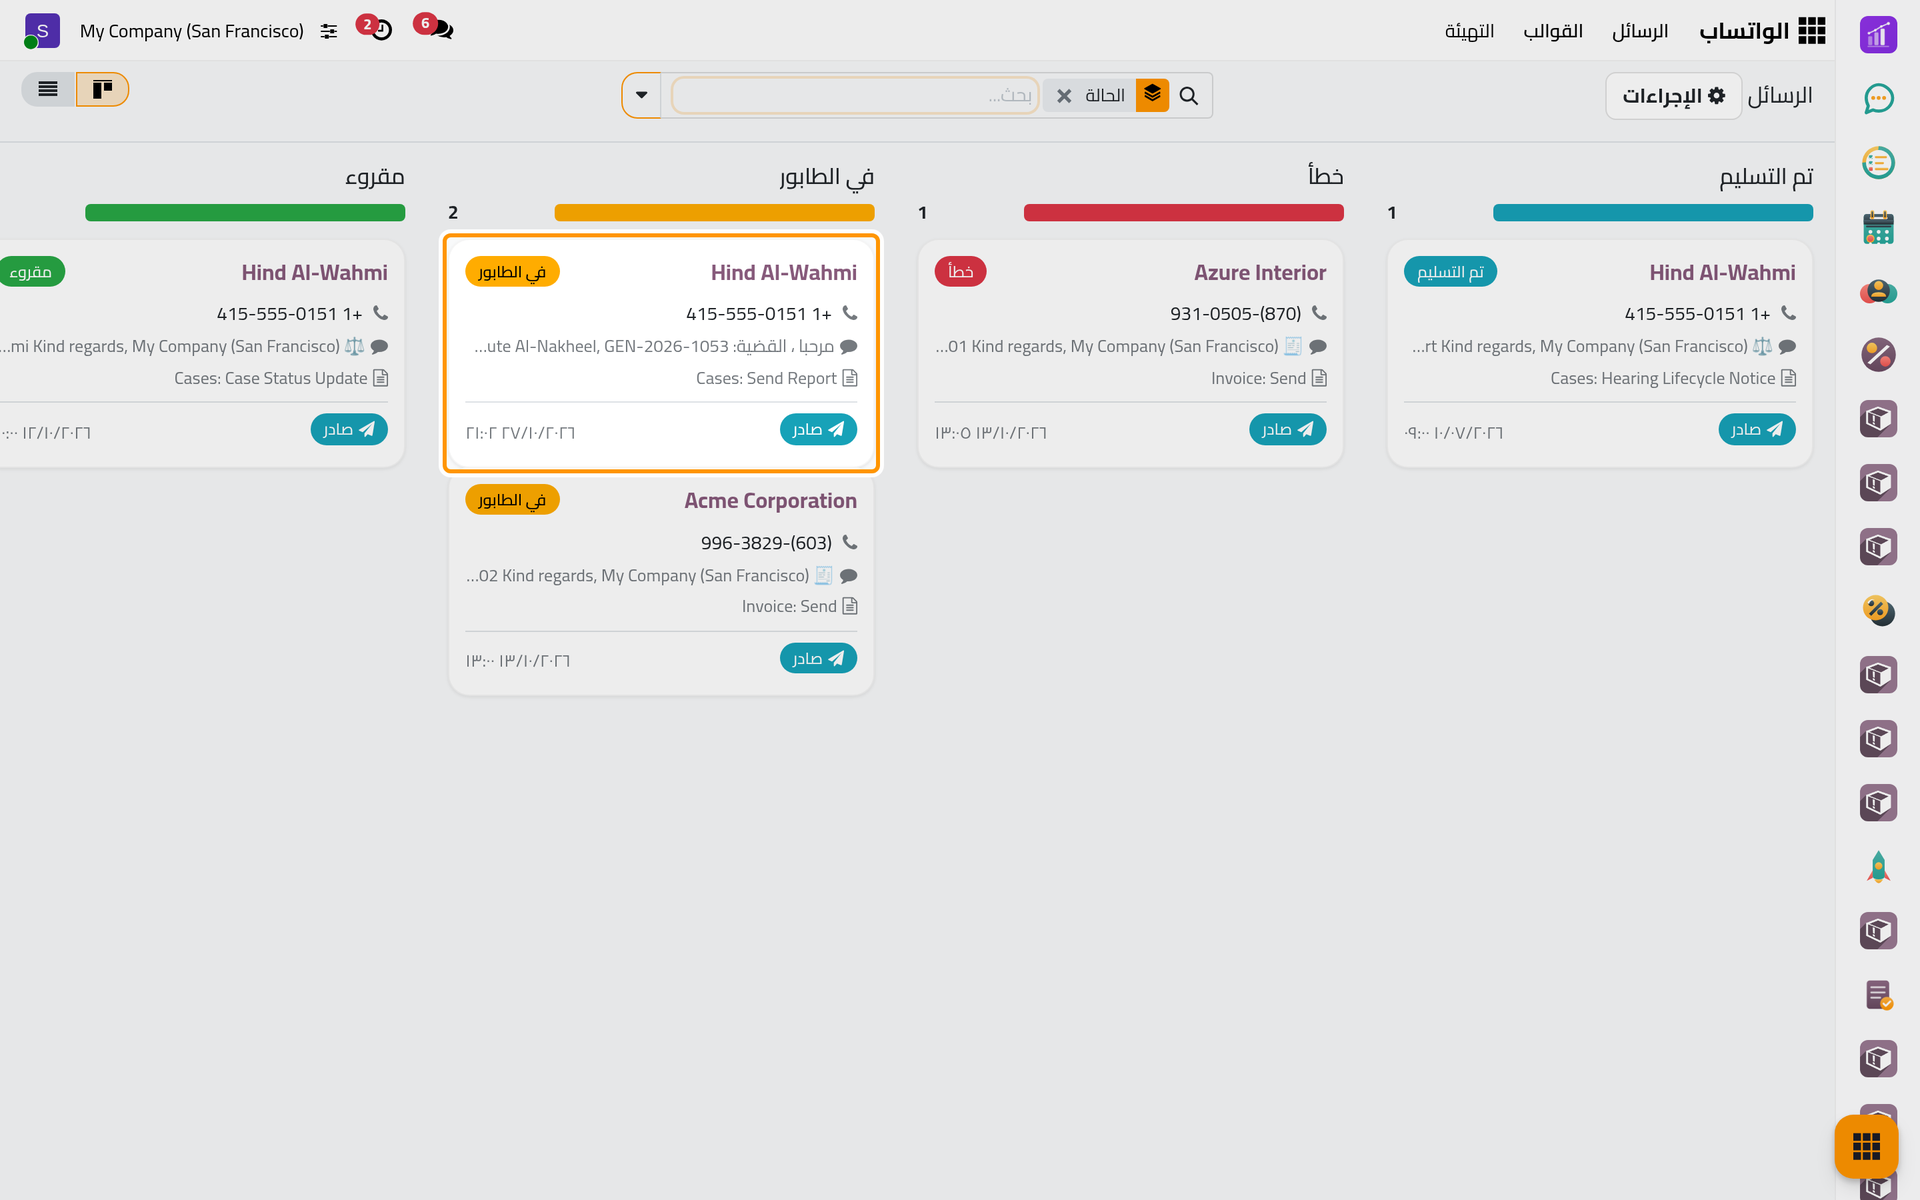Click the الرسائل breadcrumb label

click(1780, 96)
